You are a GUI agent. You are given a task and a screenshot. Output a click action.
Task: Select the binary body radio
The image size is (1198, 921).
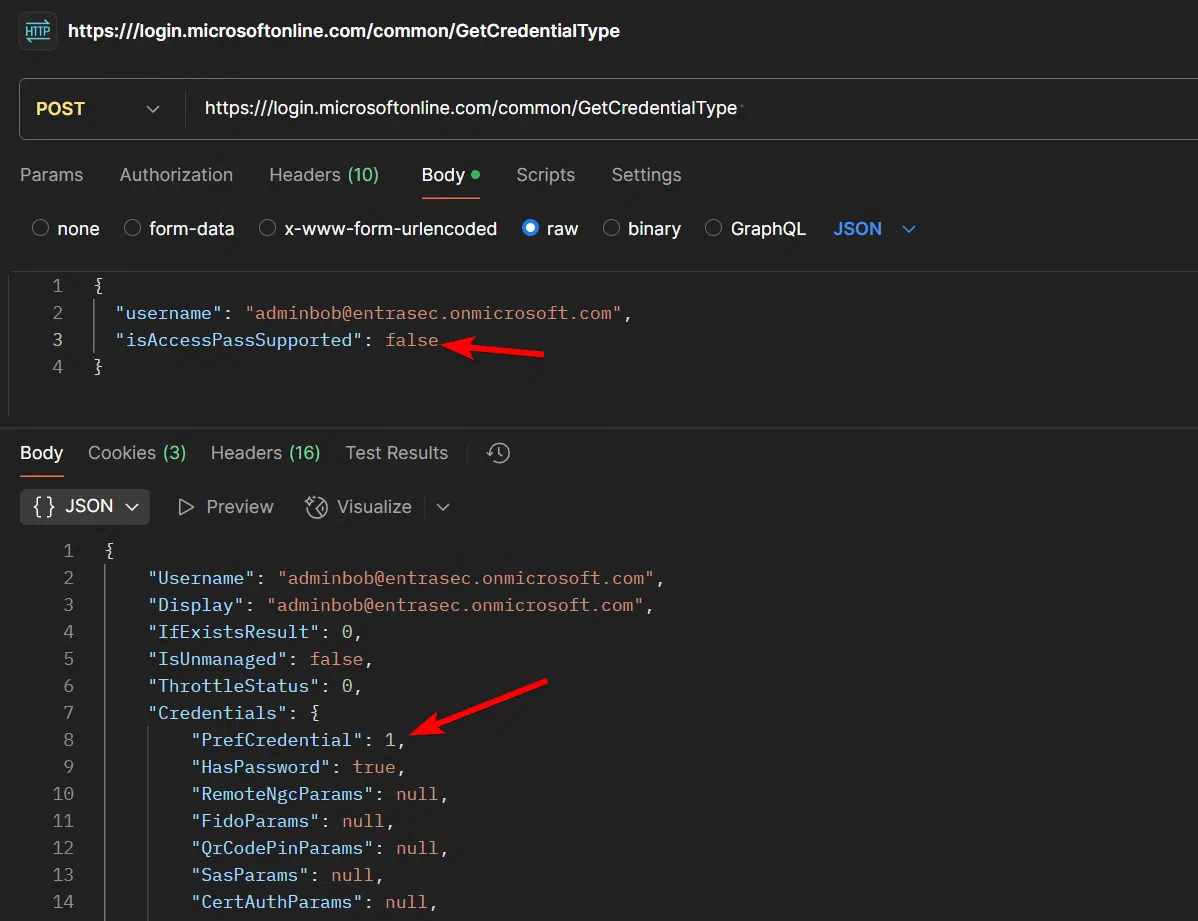point(611,228)
